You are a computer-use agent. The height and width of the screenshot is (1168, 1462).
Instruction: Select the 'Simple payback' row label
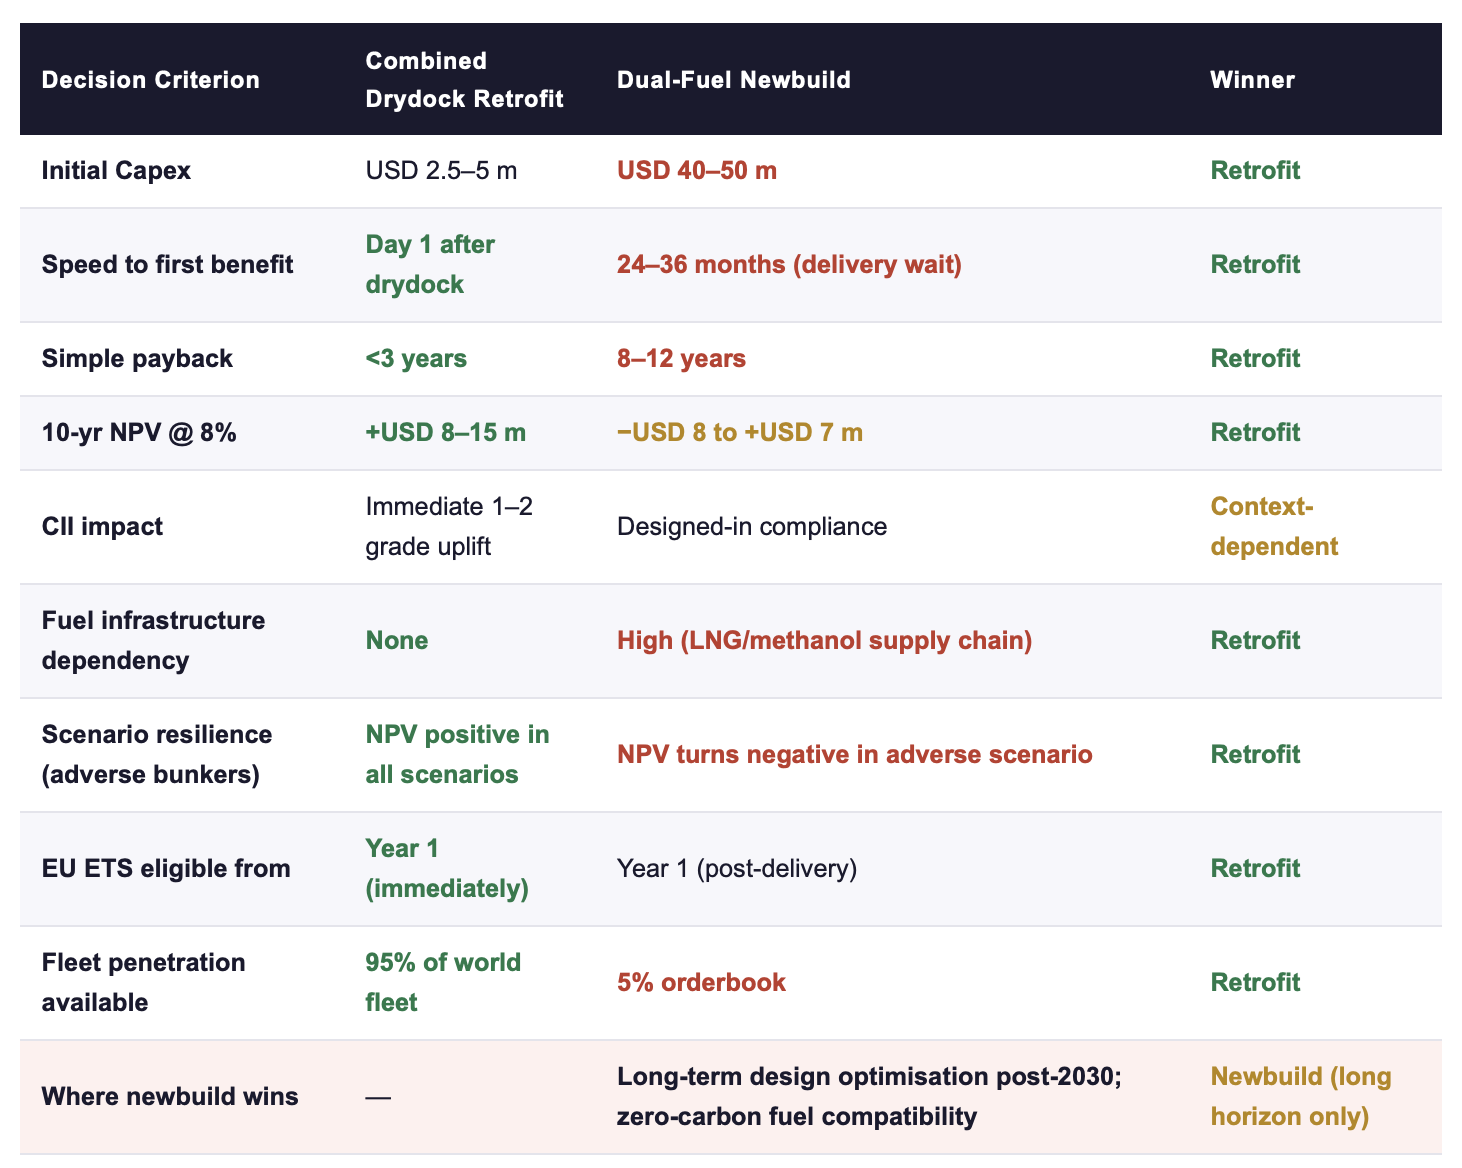[x=137, y=358]
